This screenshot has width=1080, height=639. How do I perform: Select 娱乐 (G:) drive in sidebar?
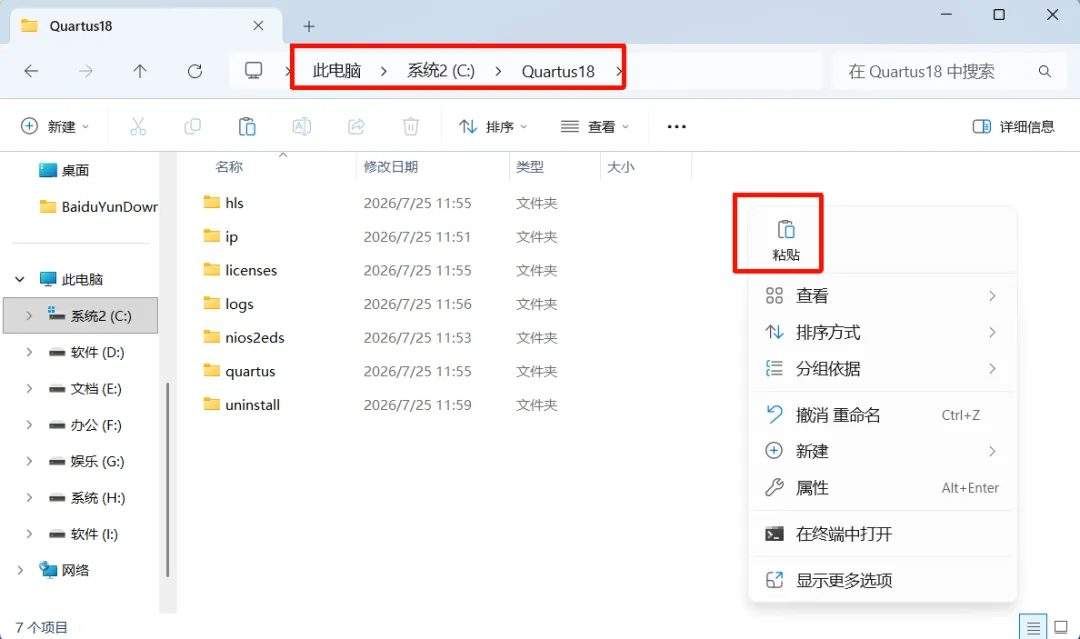click(x=87, y=461)
